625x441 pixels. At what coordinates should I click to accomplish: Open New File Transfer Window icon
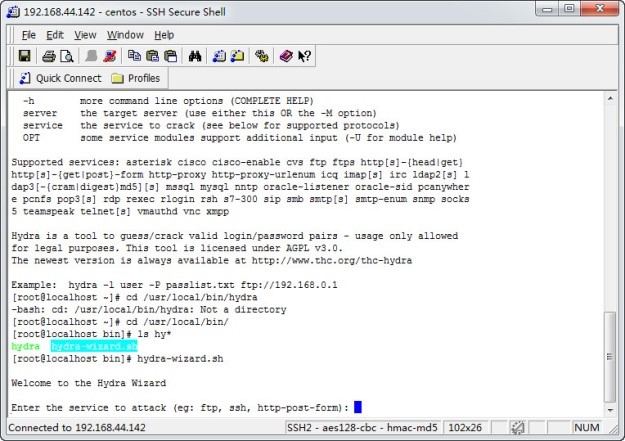point(238,56)
